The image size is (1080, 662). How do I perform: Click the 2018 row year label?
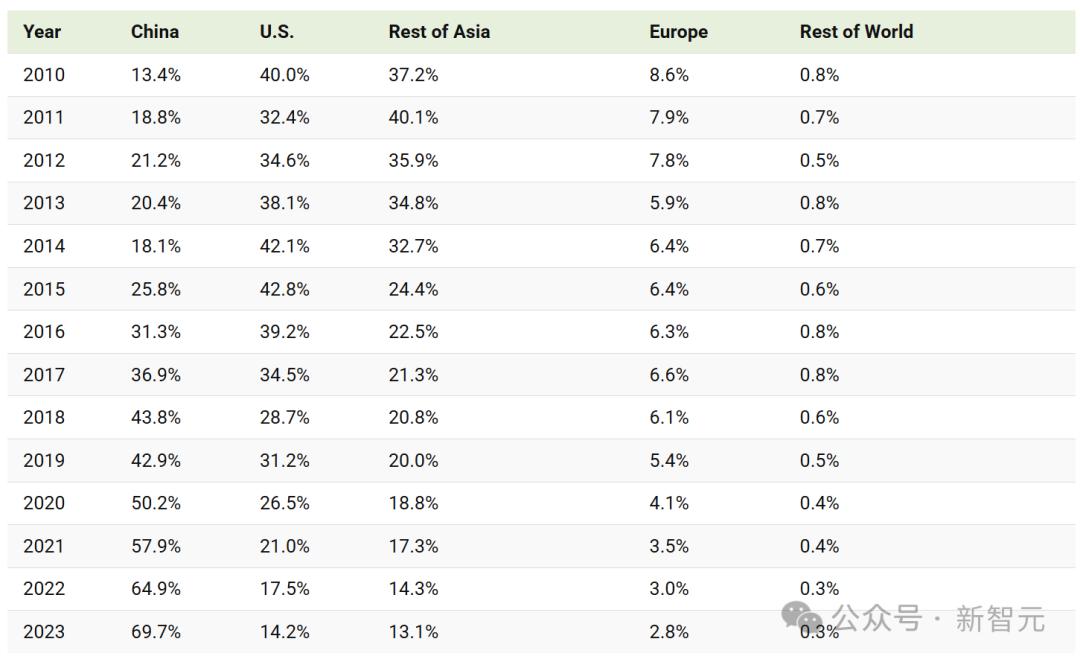click(44, 417)
